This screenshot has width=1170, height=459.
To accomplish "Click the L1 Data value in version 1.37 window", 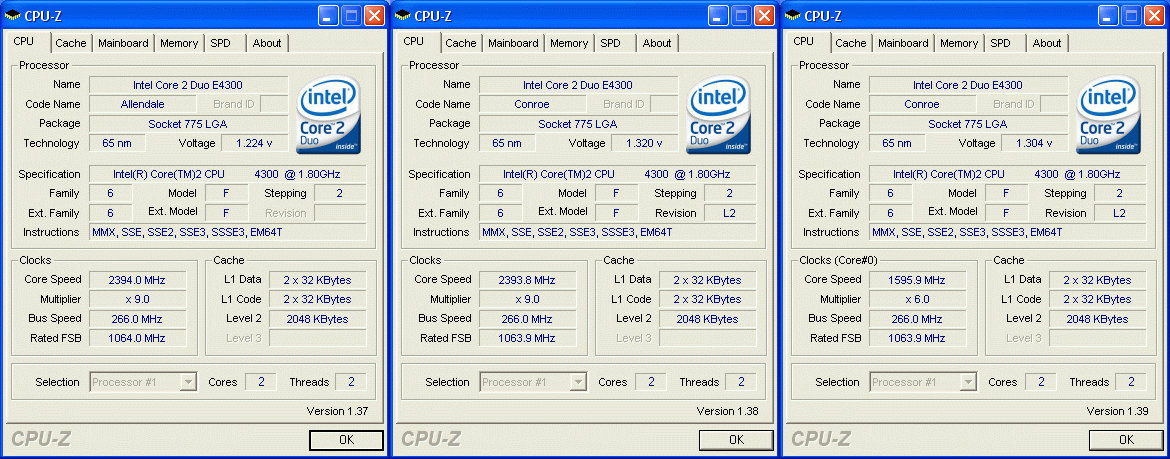I will pyautogui.click(x=317, y=281).
